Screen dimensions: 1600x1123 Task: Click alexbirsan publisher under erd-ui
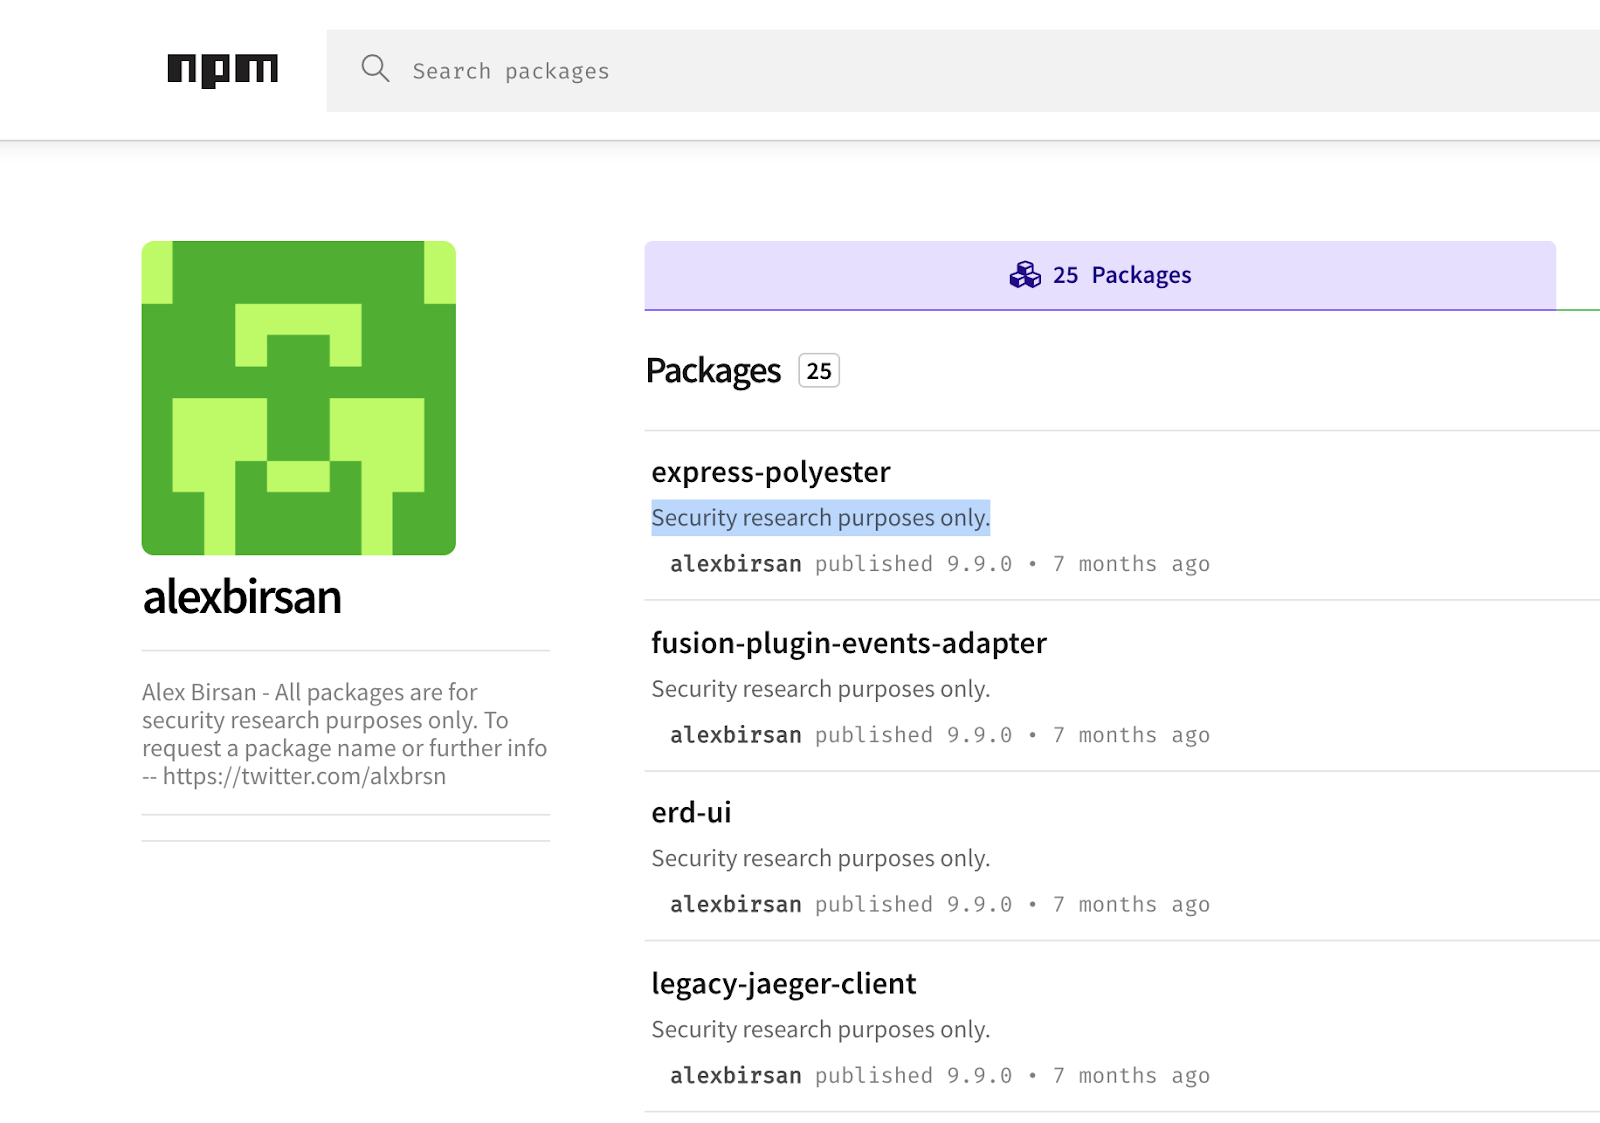[735, 905]
